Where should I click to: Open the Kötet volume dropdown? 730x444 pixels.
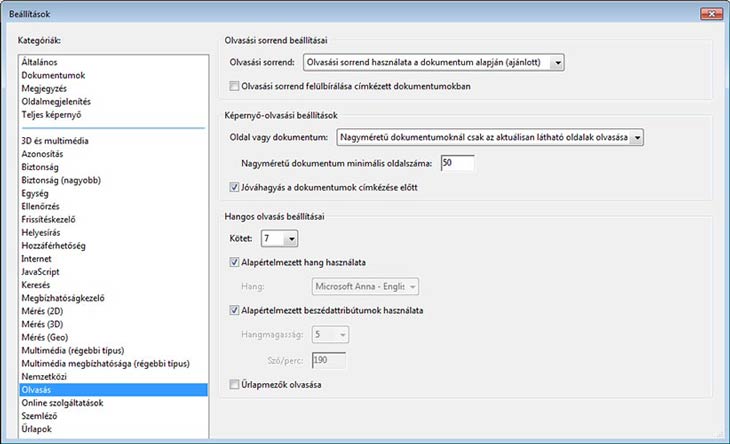coord(279,239)
